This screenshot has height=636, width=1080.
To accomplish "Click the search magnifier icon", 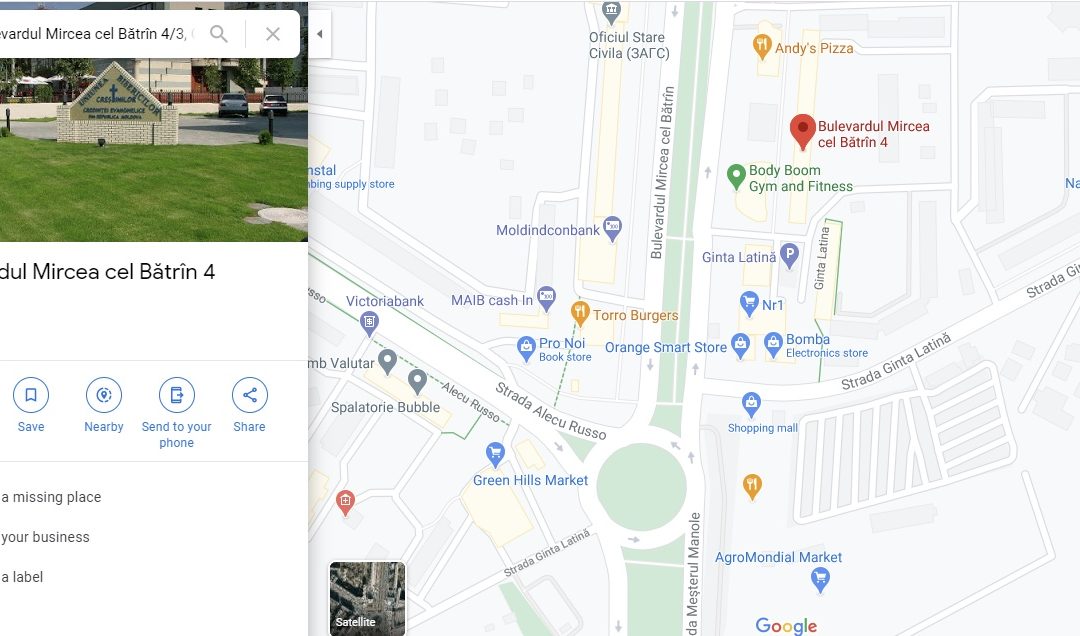I will [x=219, y=34].
